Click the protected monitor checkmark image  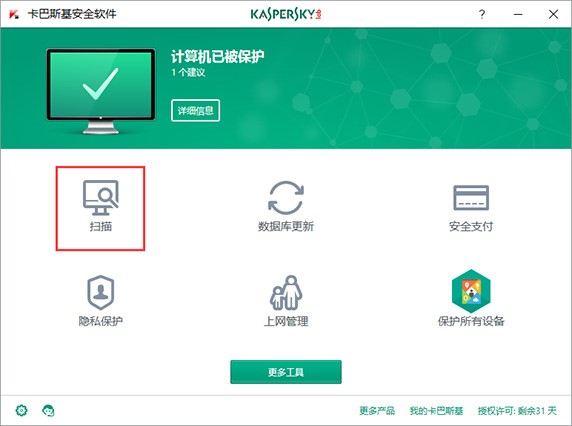[x=101, y=91]
